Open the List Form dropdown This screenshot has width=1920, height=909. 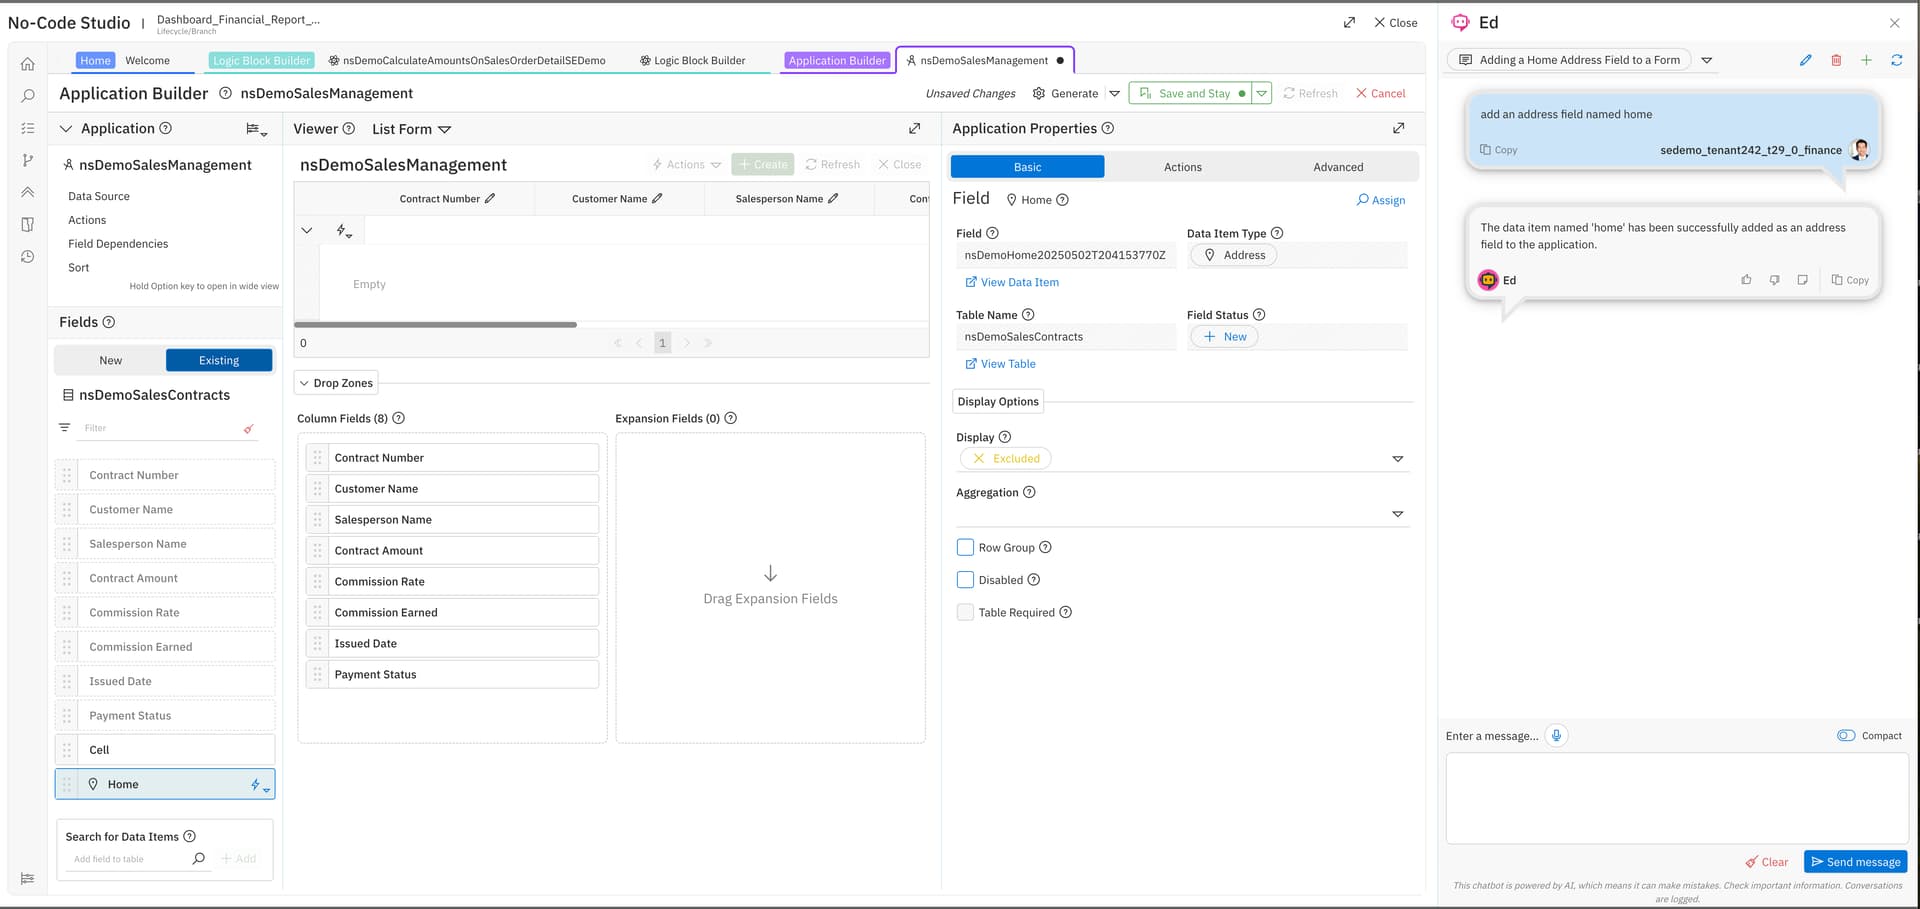coord(411,129)
